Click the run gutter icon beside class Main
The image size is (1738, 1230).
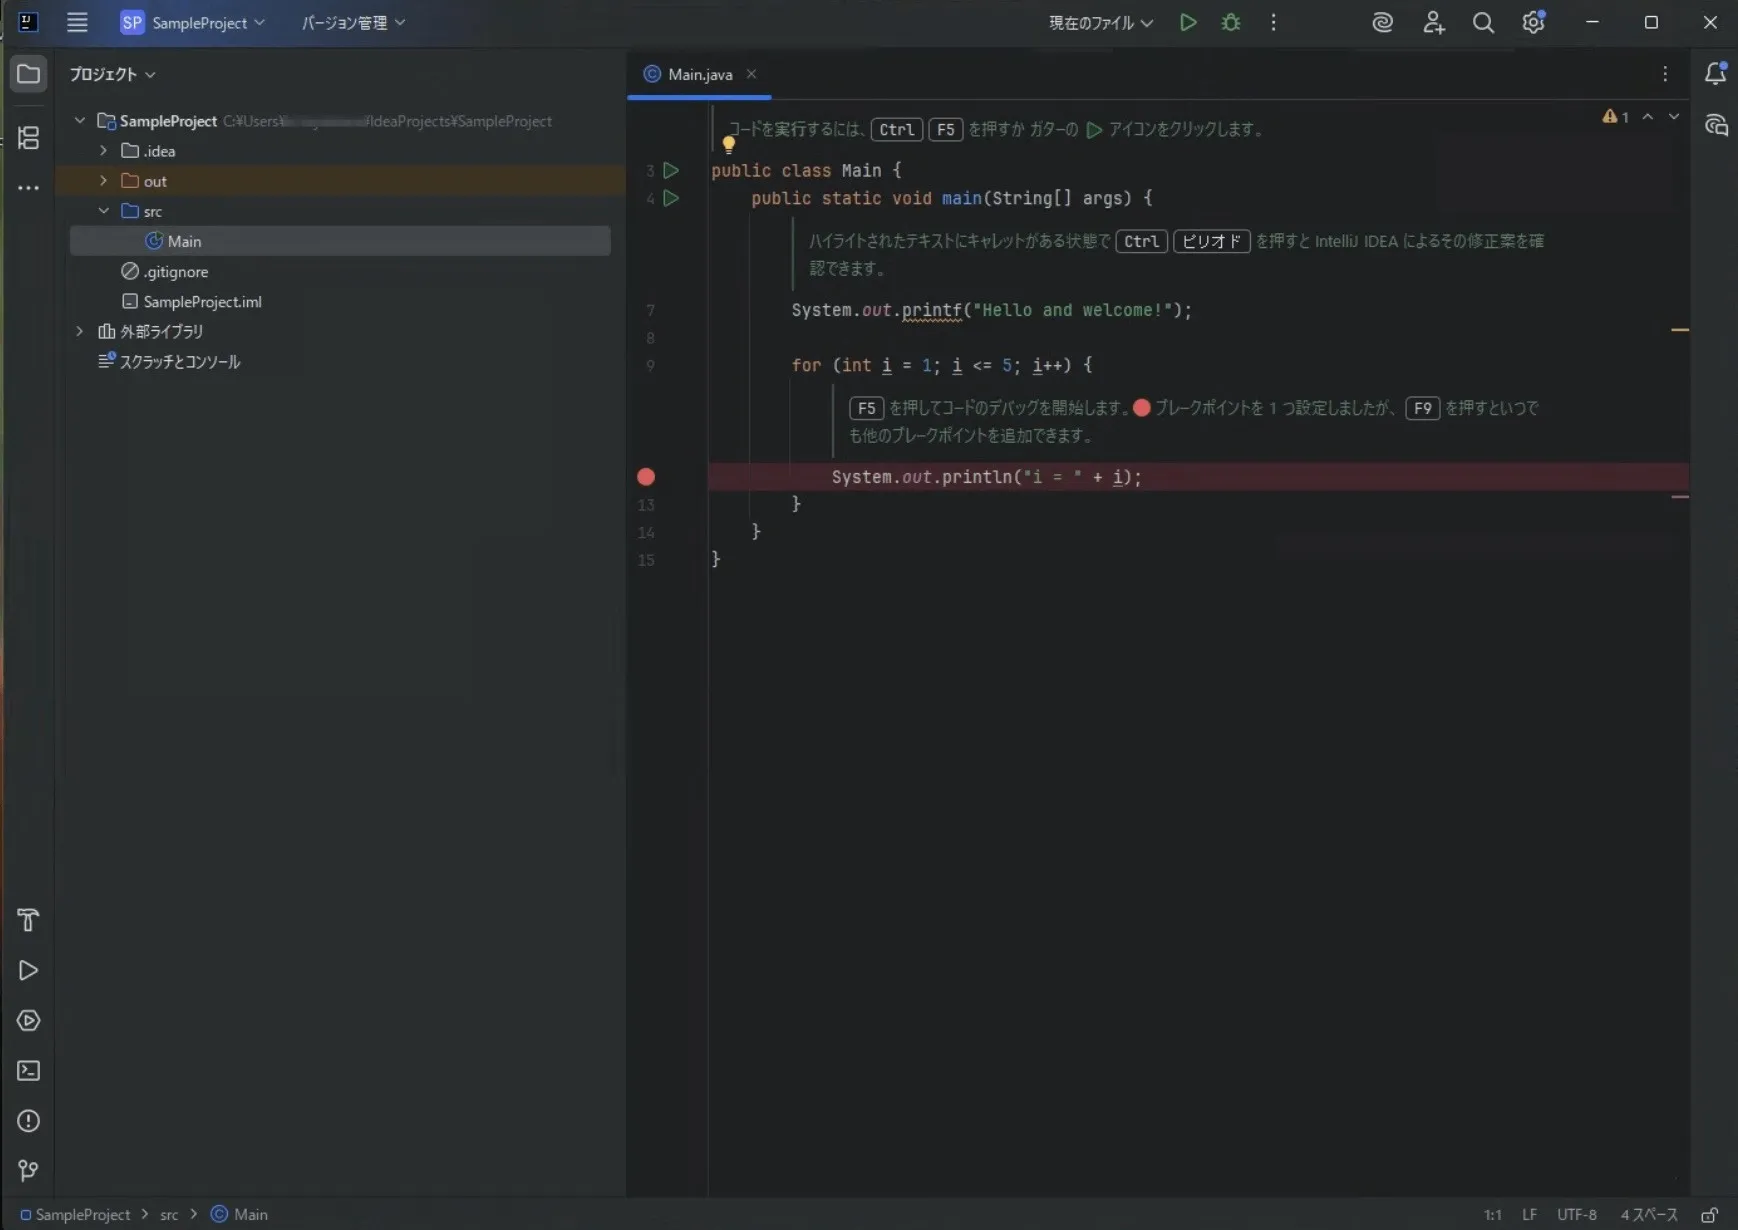(x=671, y=170)
